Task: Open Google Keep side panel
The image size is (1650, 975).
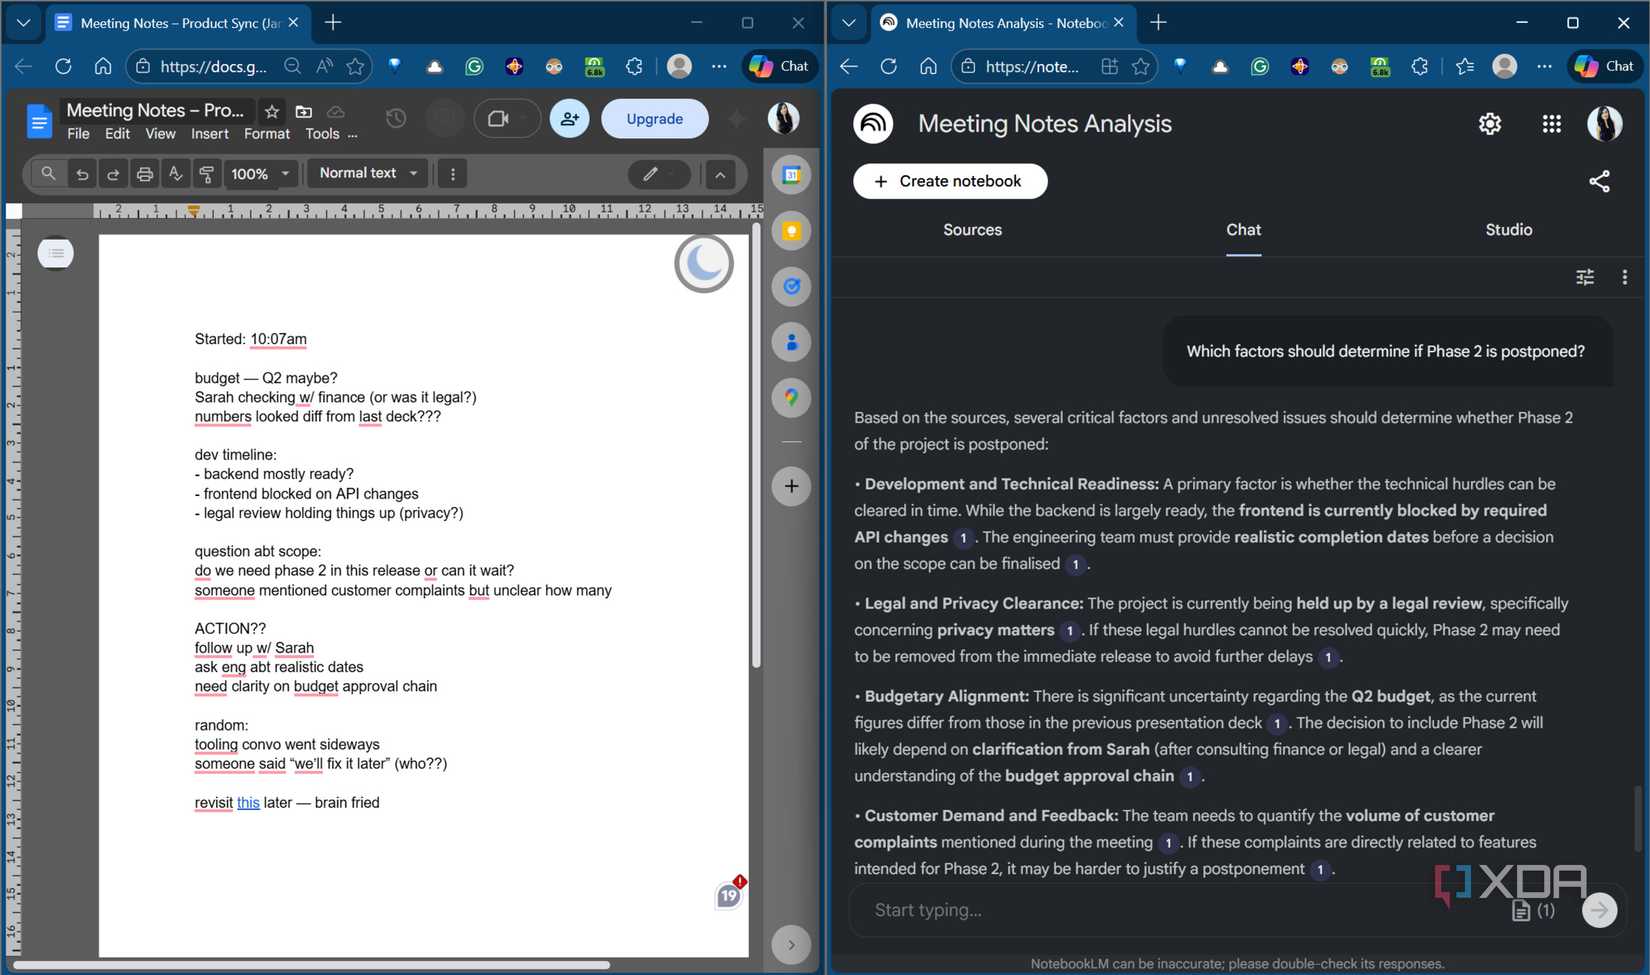Action: 791,231
